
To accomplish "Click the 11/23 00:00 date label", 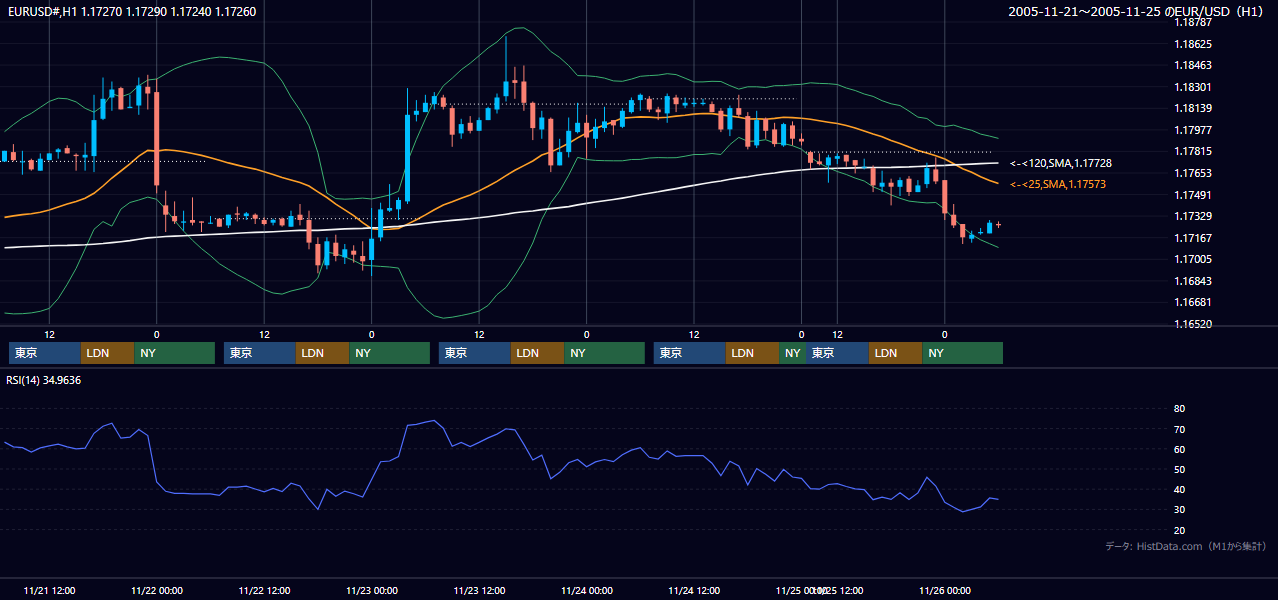I will pos(372,591).
